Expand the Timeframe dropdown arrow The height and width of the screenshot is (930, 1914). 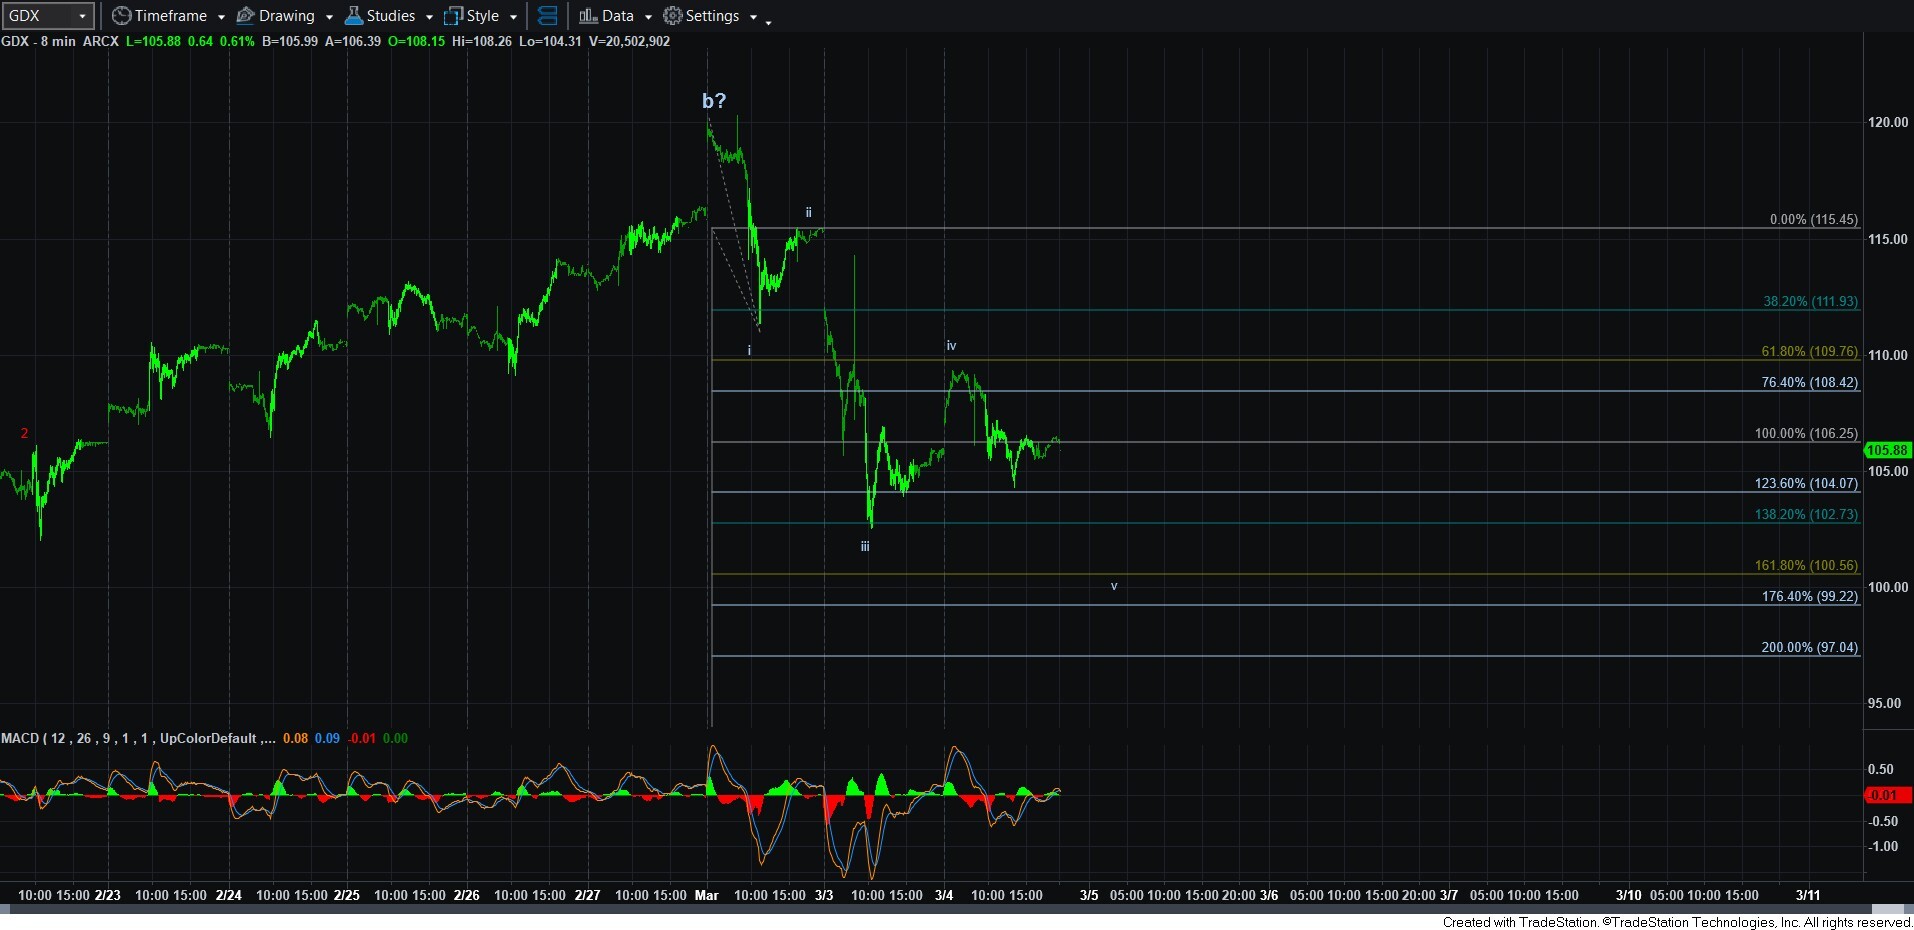pos(221,17)
